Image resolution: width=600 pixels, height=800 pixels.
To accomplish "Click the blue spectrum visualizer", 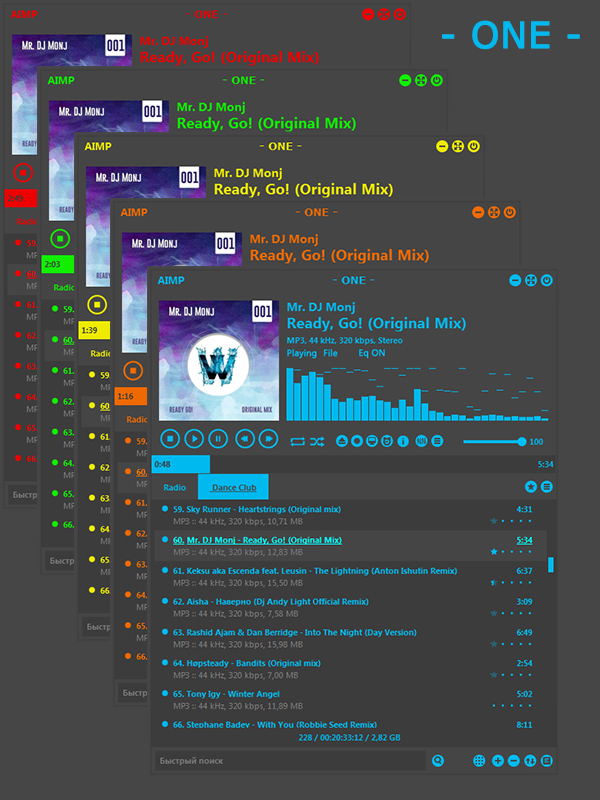I will 417,392.
